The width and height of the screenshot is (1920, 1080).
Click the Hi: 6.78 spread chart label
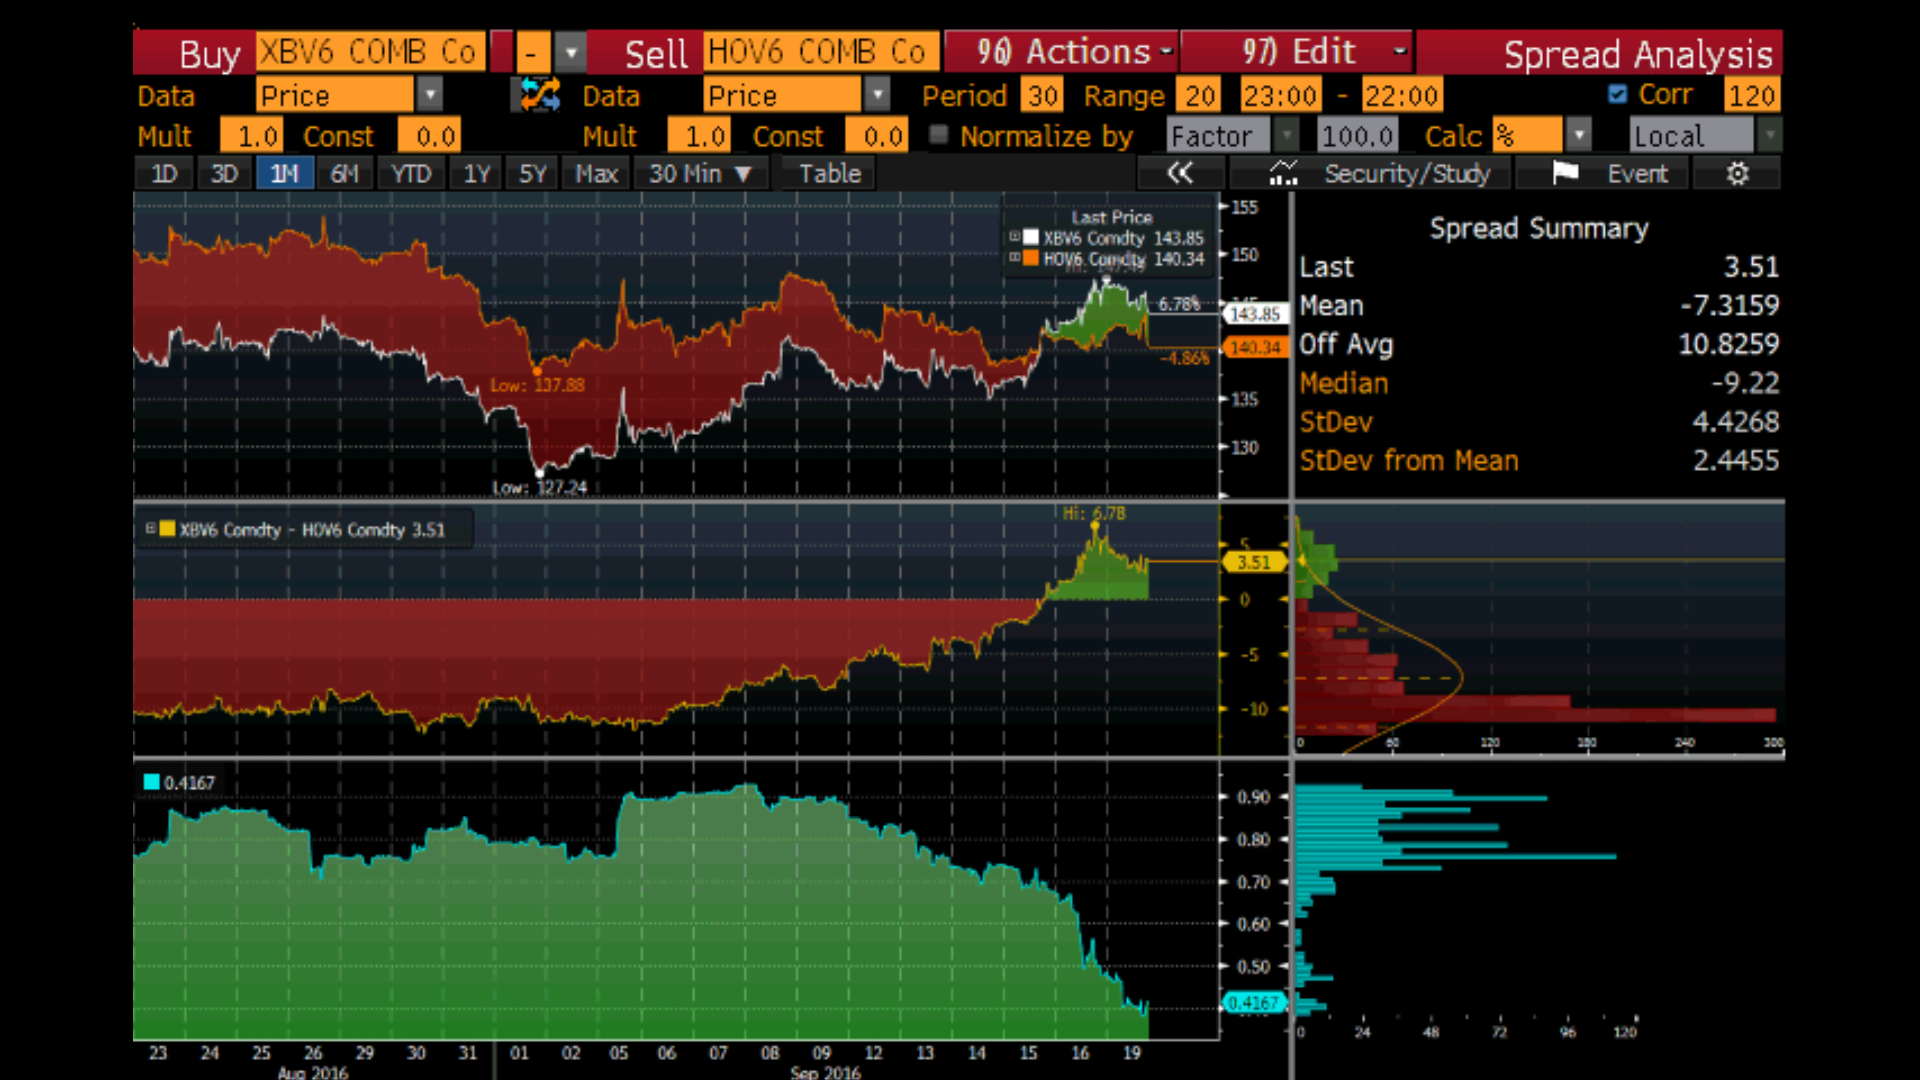coord(1093,513)
